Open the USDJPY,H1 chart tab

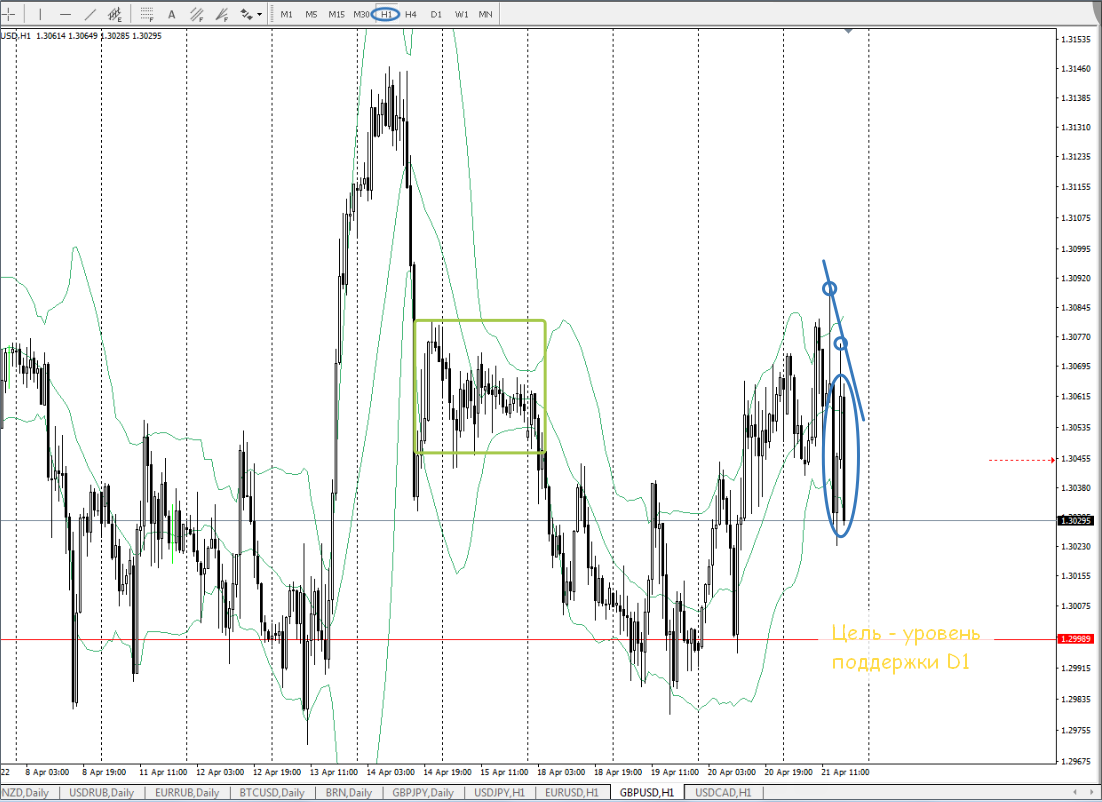[500, 793]
